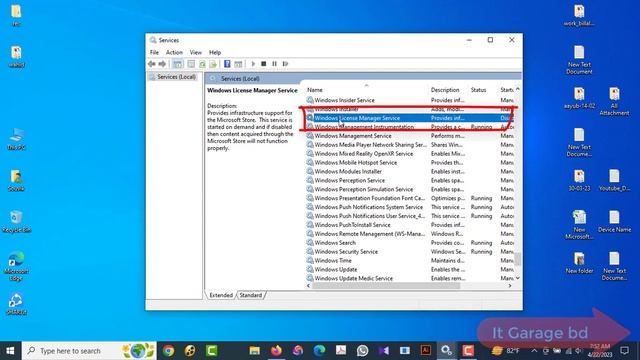Select the Windows Management Service row
The image size is (640, 360).
tap(410, 136)
